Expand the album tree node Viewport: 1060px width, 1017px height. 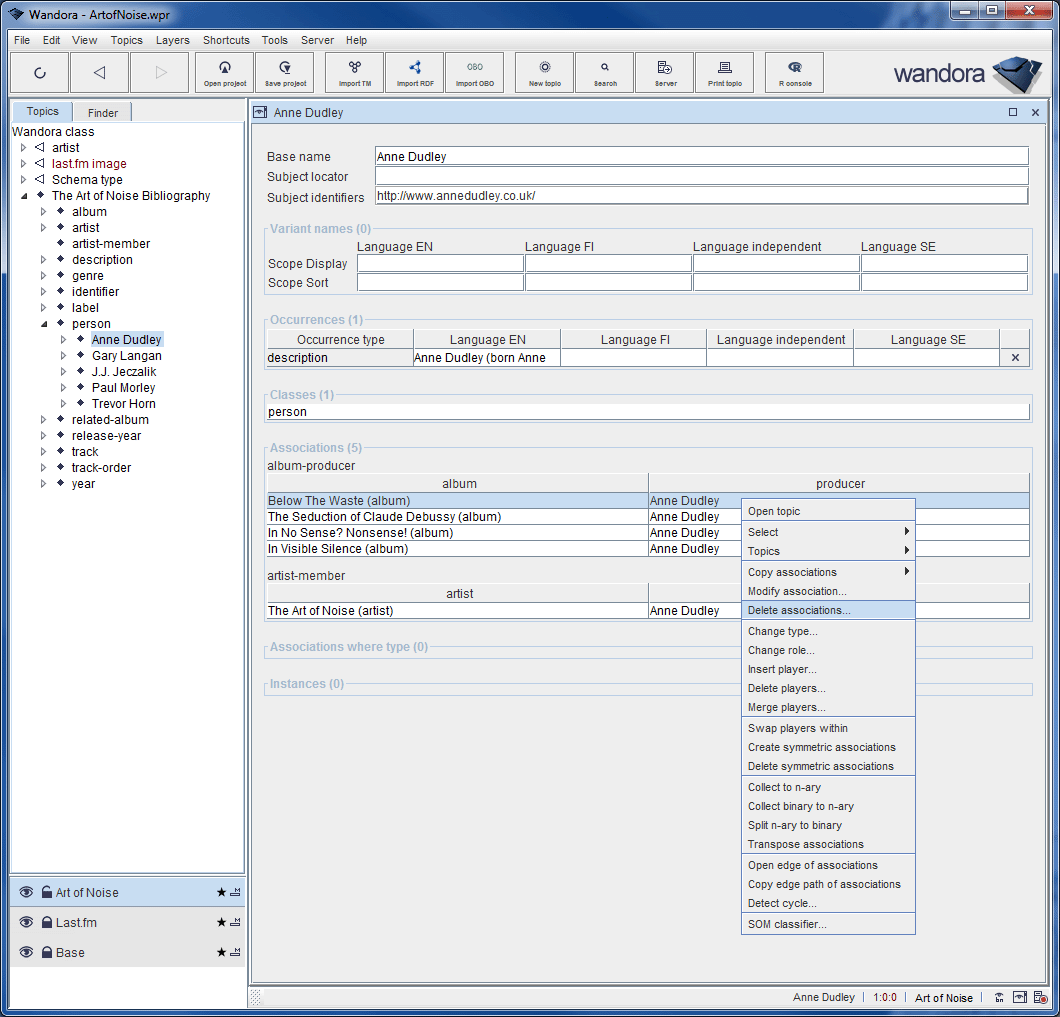(43, 212)
